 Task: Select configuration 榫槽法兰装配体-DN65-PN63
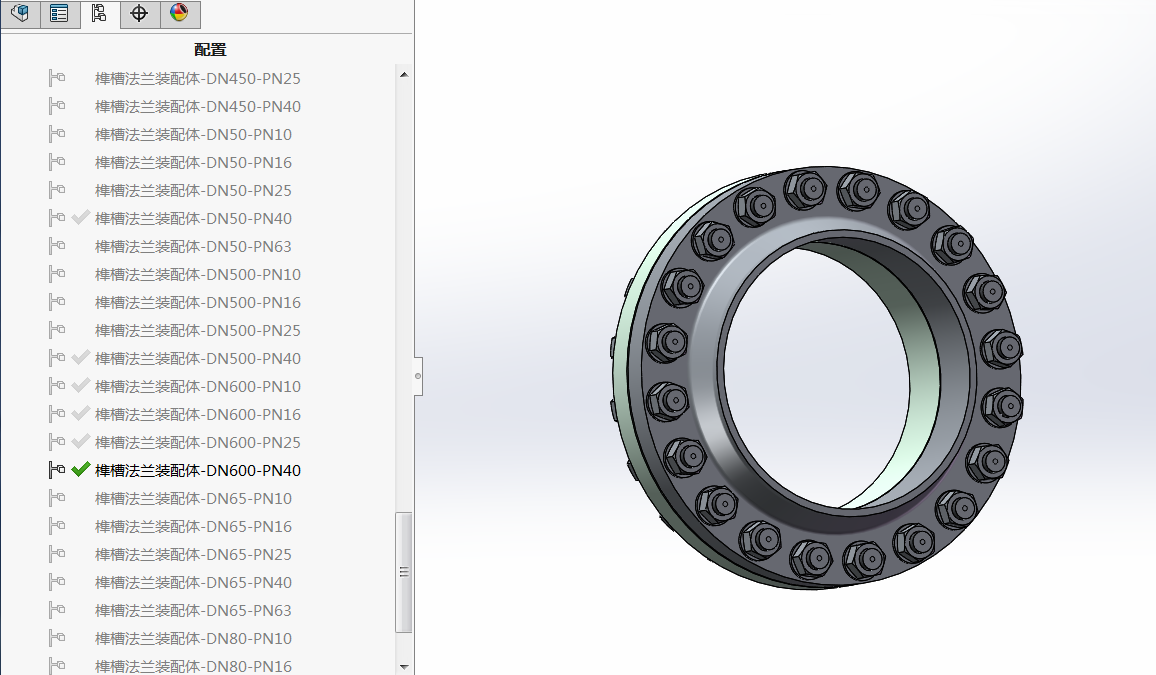[193, 610]
